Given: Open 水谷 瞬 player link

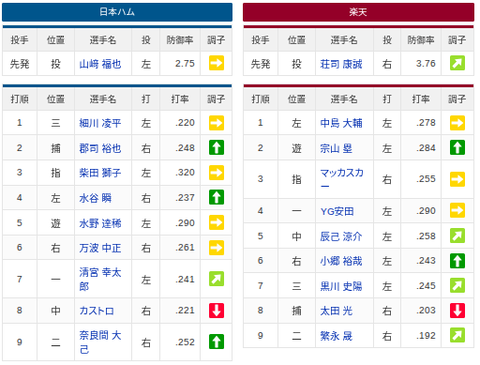Looking at the screenshot, I should tap(95, 198).
